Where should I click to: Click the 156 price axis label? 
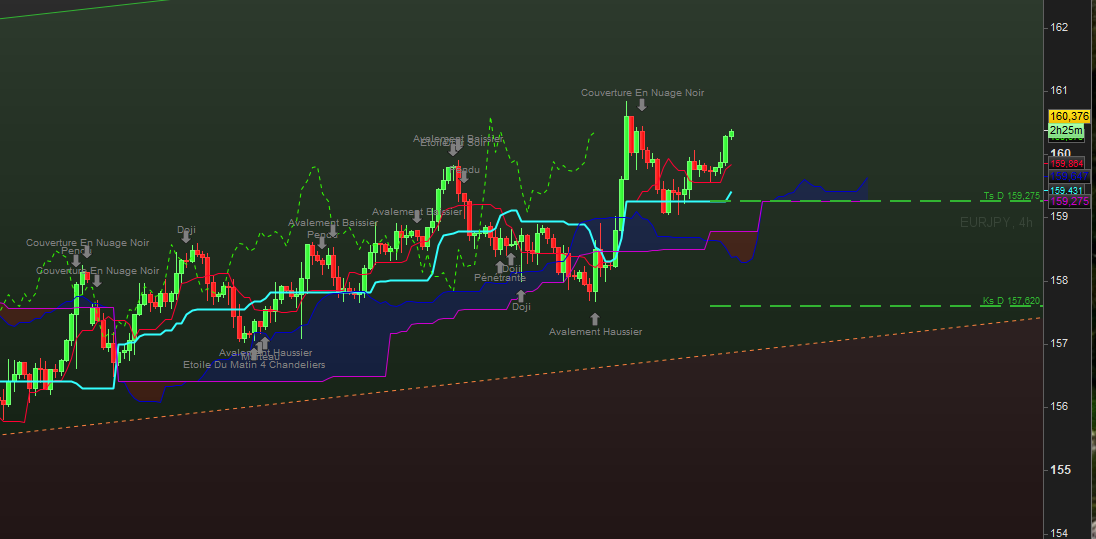(1059, 406)
